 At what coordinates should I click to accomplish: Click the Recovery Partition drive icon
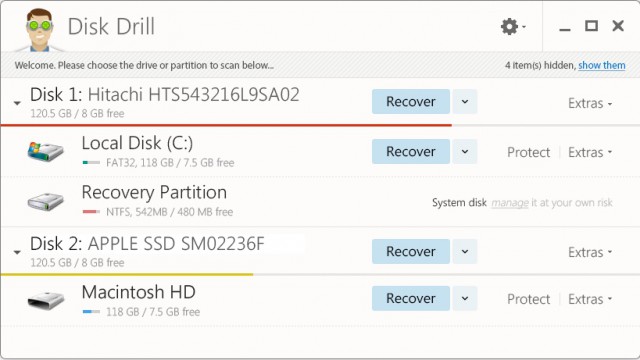coord(45,201)
